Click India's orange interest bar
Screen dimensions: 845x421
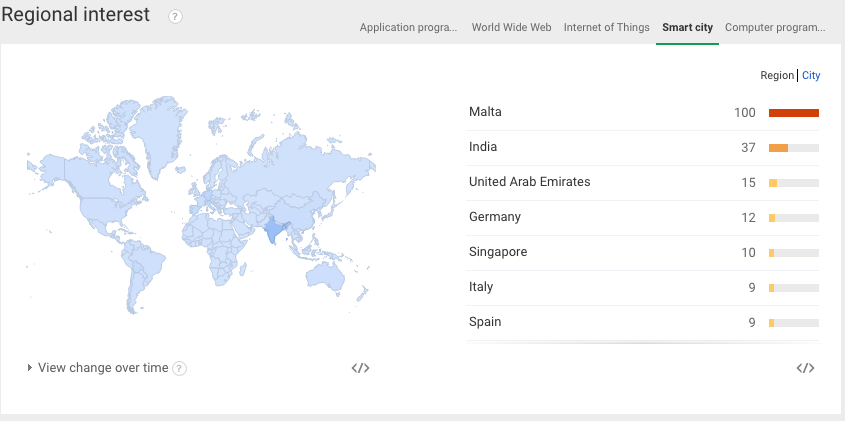pos(778,148)
